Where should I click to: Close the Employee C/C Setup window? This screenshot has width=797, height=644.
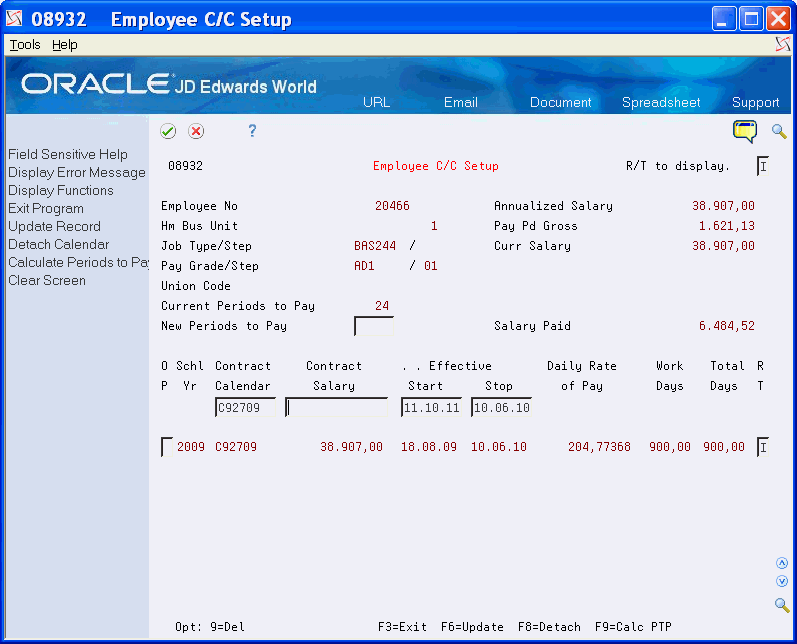(778, 19)
